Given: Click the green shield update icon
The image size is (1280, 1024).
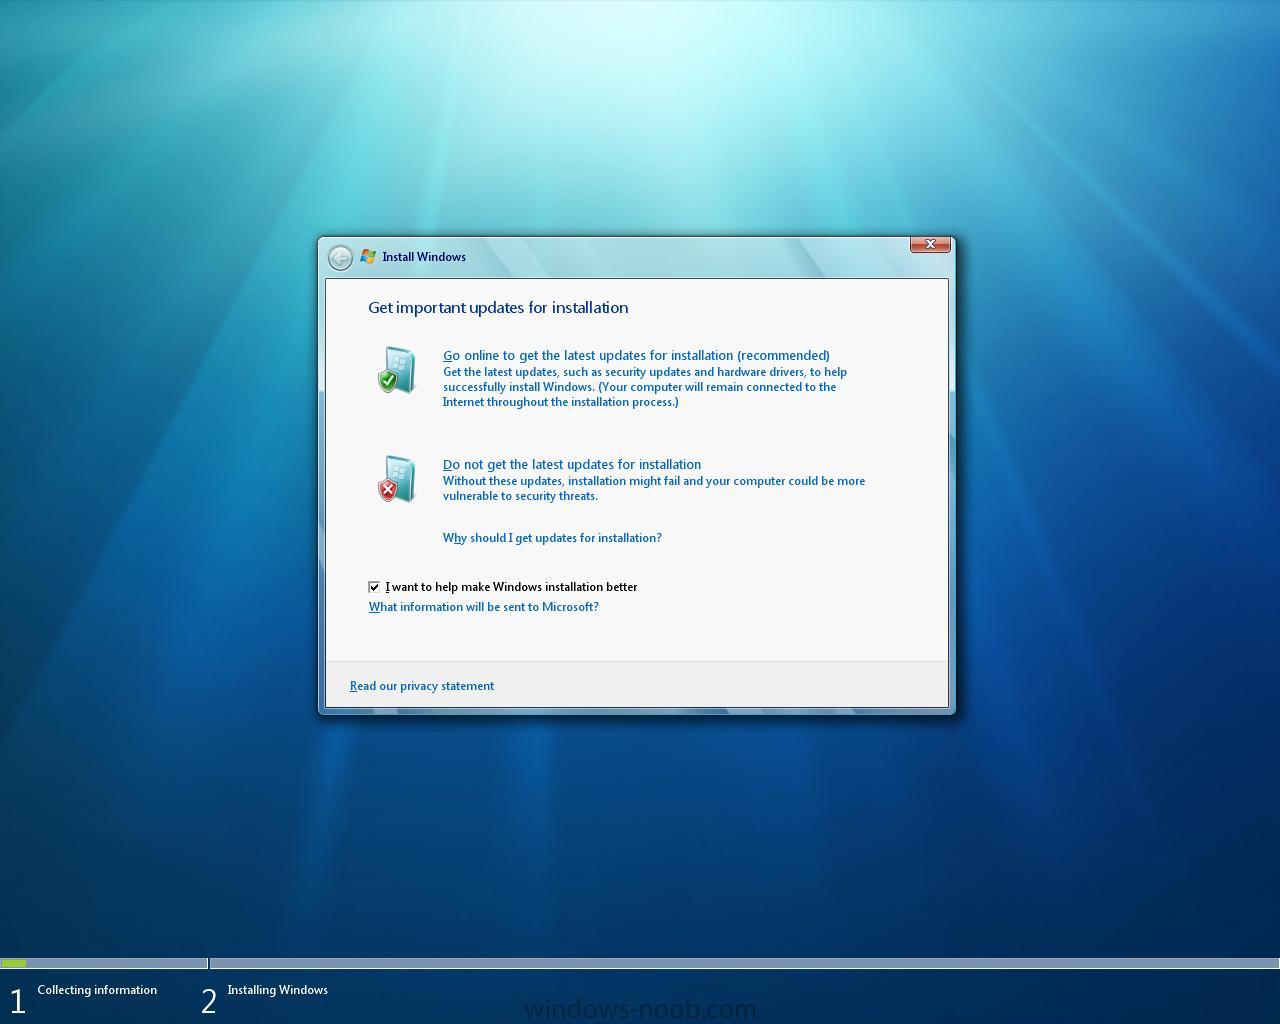Looking at the screenshot, I should [397, 370].
